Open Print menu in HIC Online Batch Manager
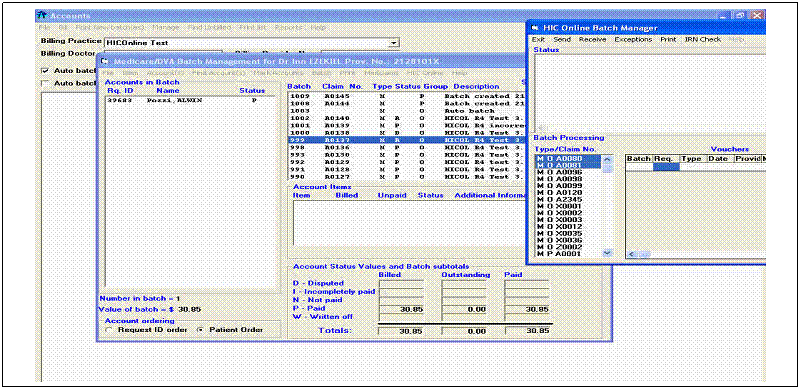The width and height of the screenshot is (801, 390). [668, 39]
